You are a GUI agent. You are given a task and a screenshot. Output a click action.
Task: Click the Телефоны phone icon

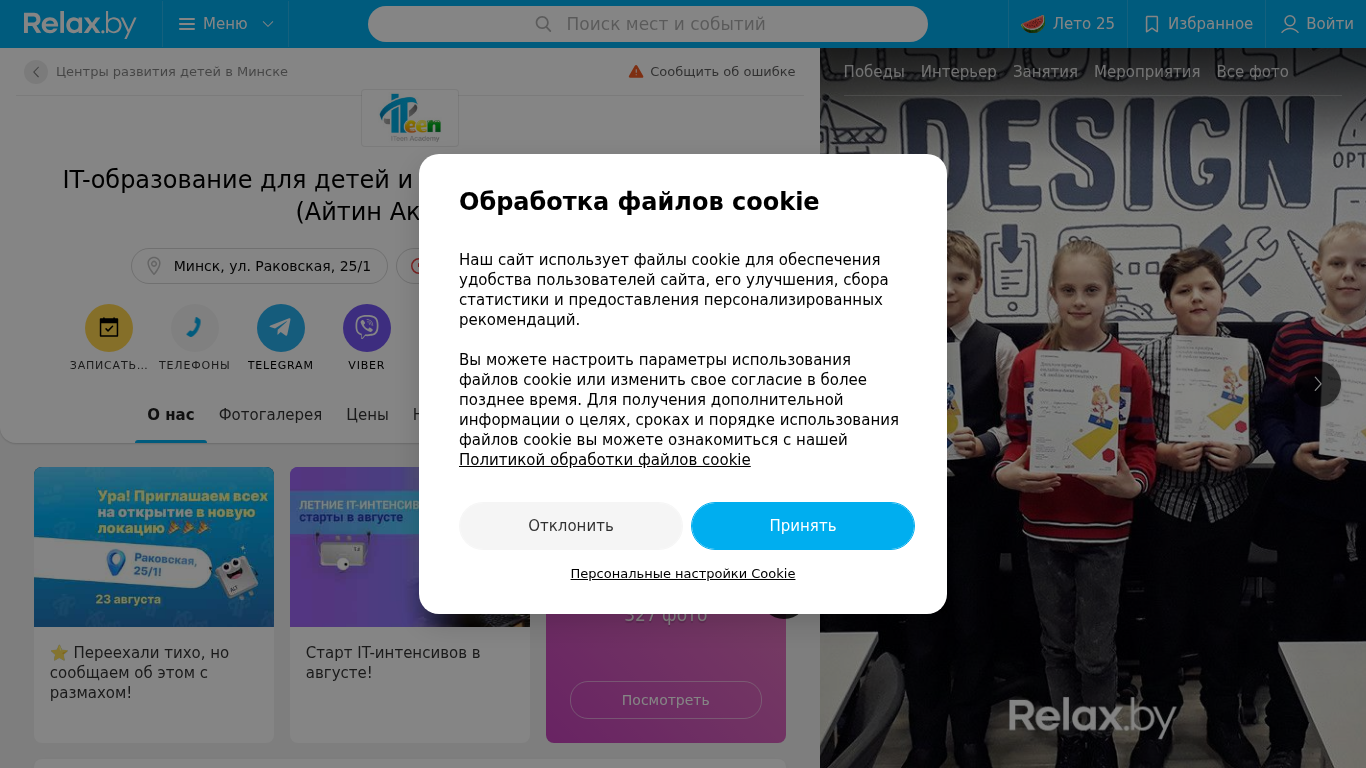coord(195,328)
